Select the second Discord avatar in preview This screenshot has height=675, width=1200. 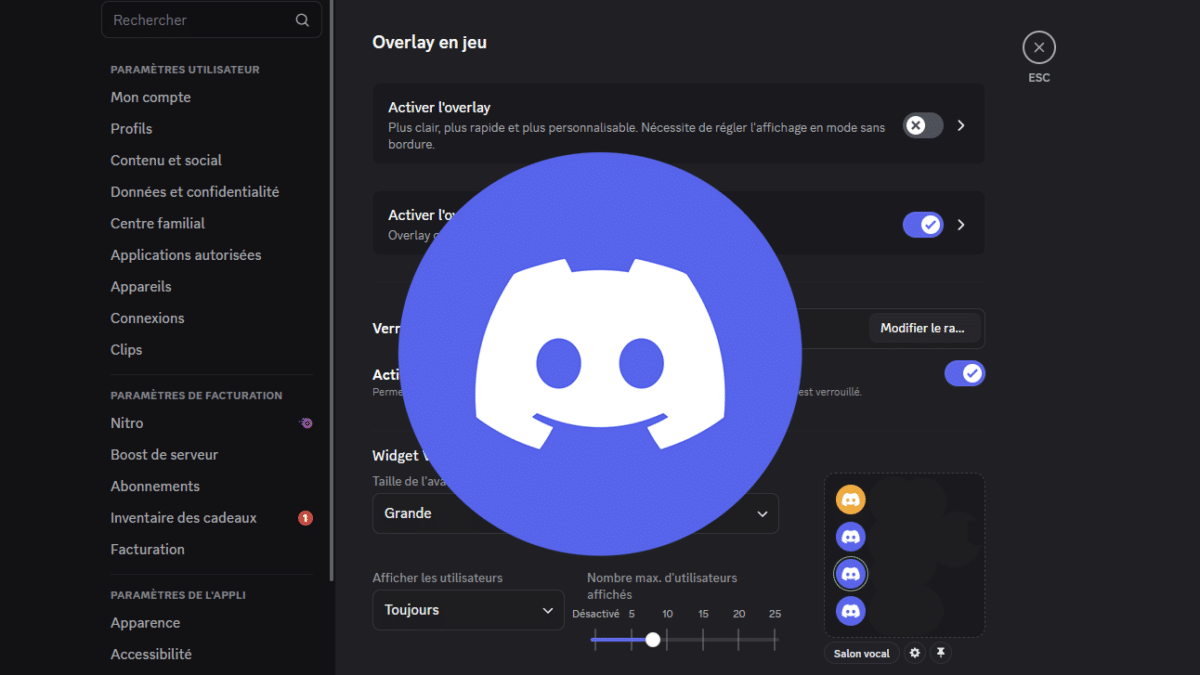(851, 537)
